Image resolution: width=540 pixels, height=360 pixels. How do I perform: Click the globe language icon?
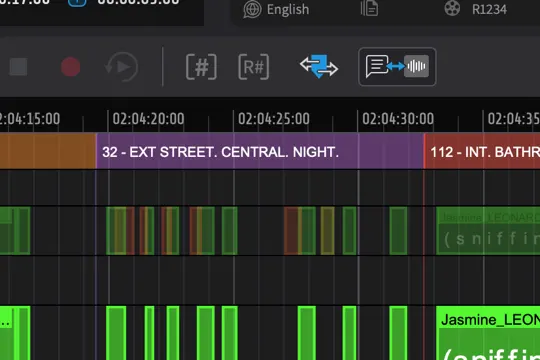coord(252,9)
